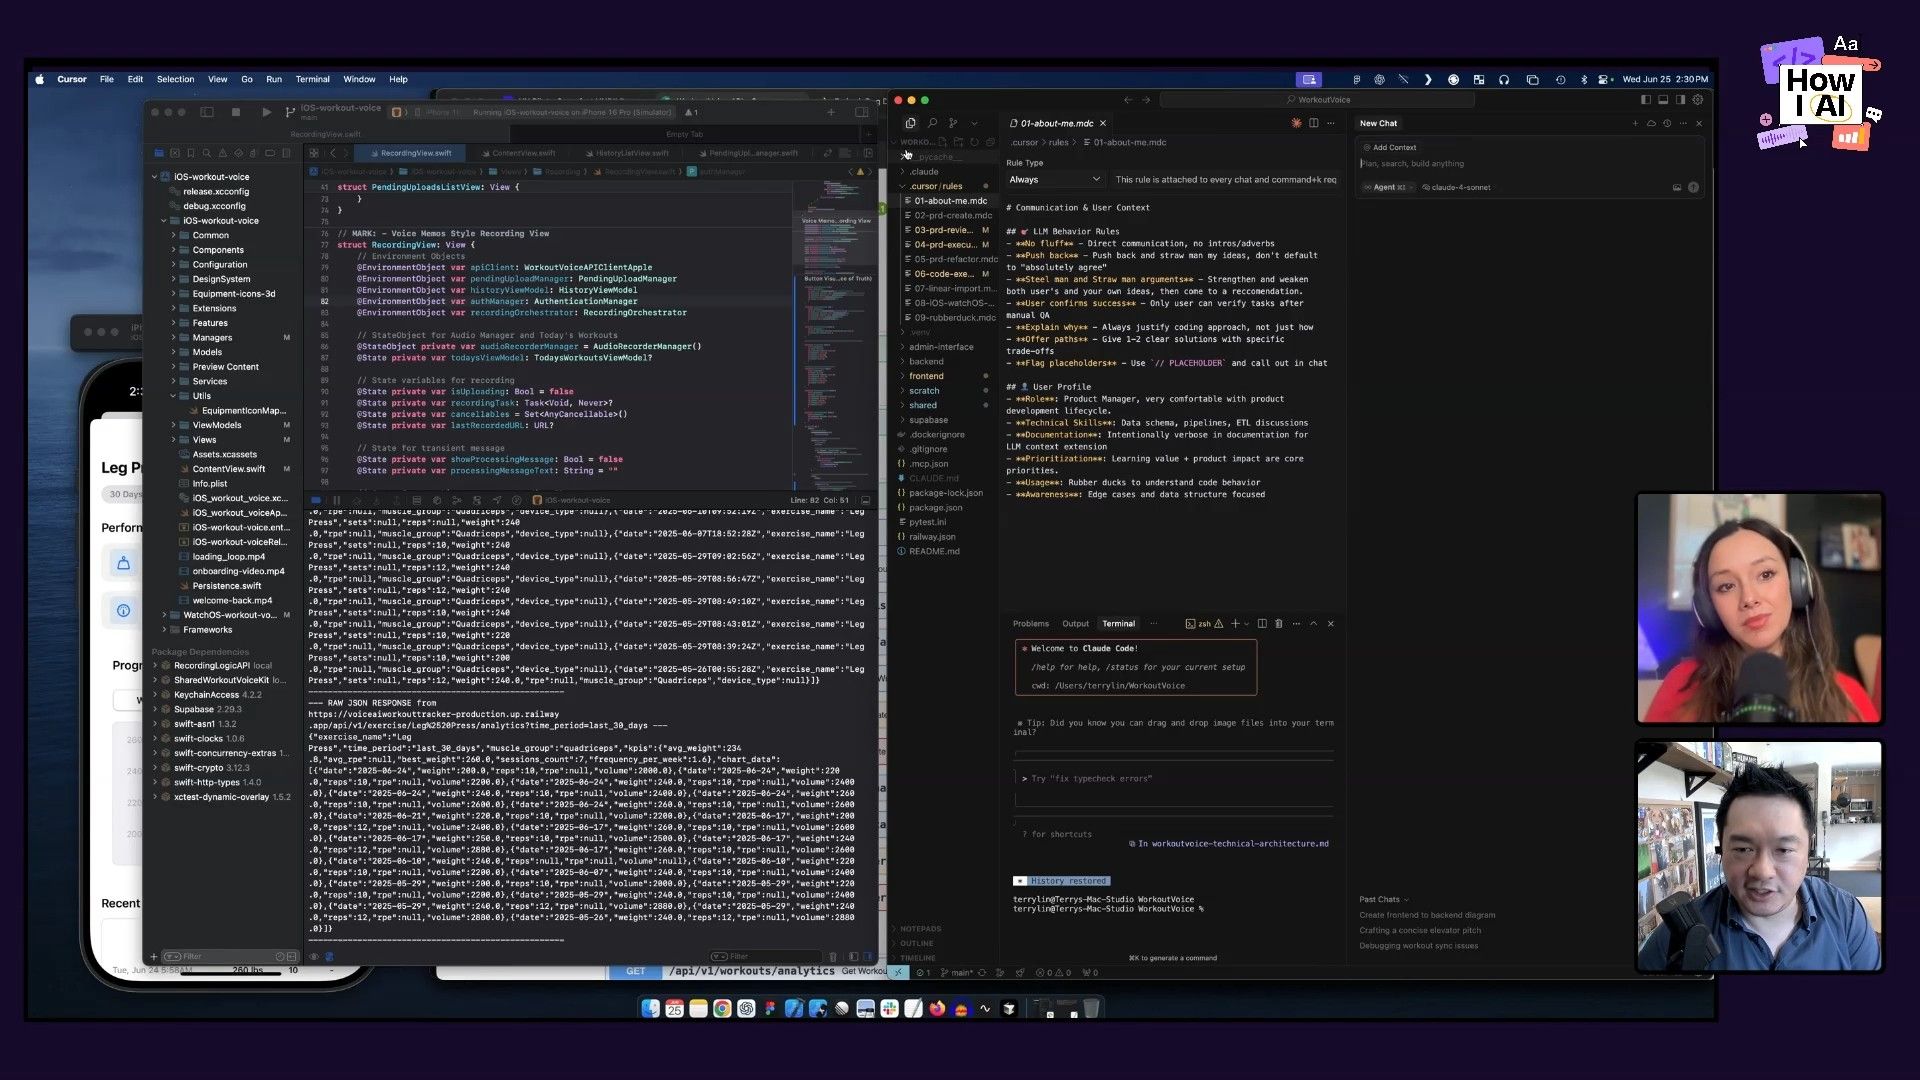1920x1080 pixels.
Task: Toggle Cursor primary side bar
Action: [1646, 100]
